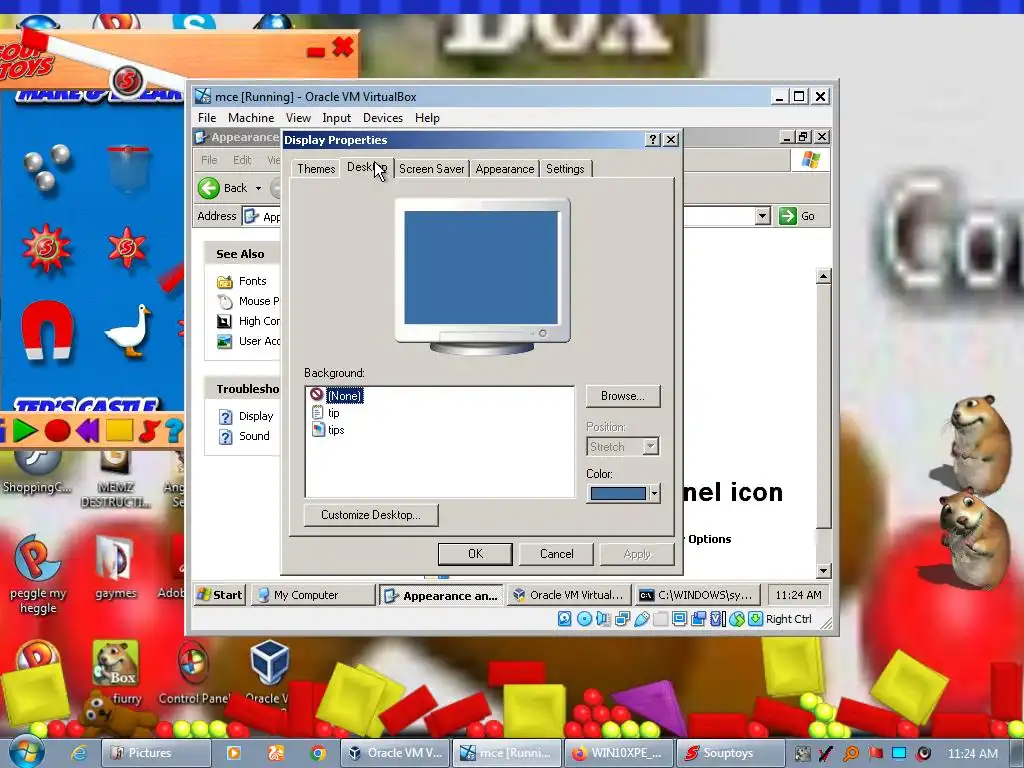1024x768 pixels.
Task: Open the Color dropdown arrow in Display Properties
Action: tap(654, 494)
